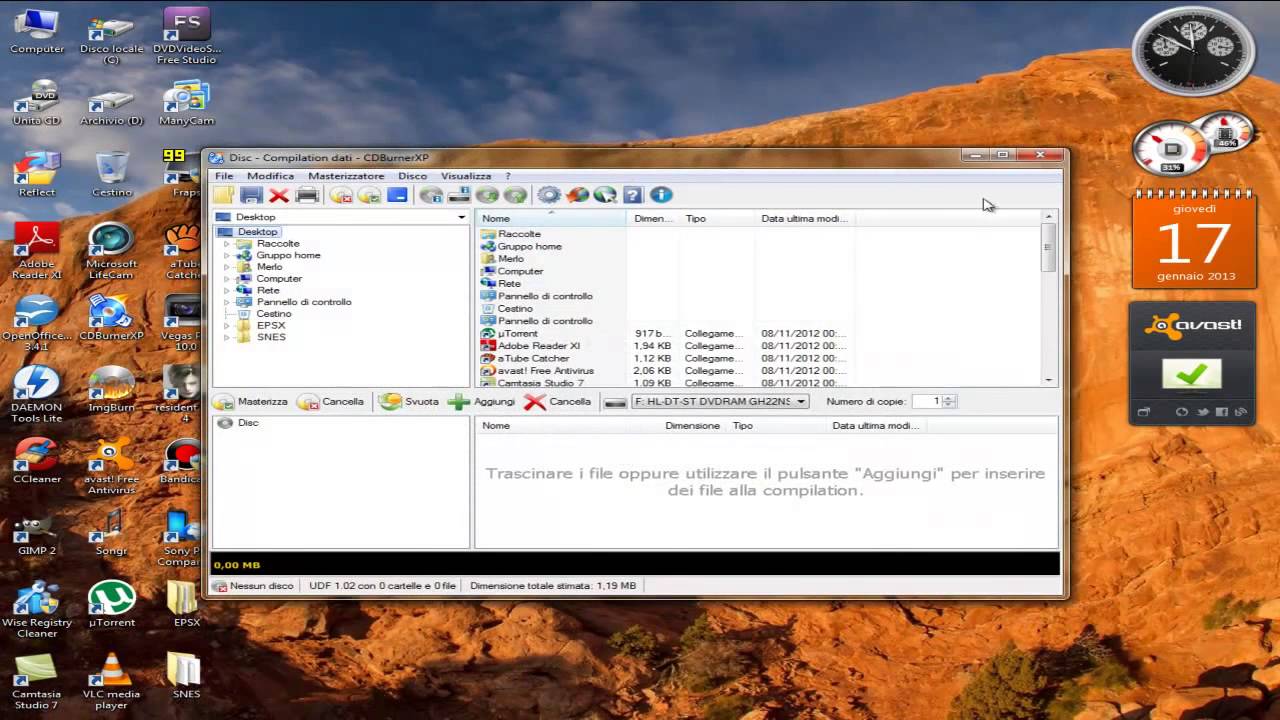Click the drive information toolbar icon

[459, 195]
